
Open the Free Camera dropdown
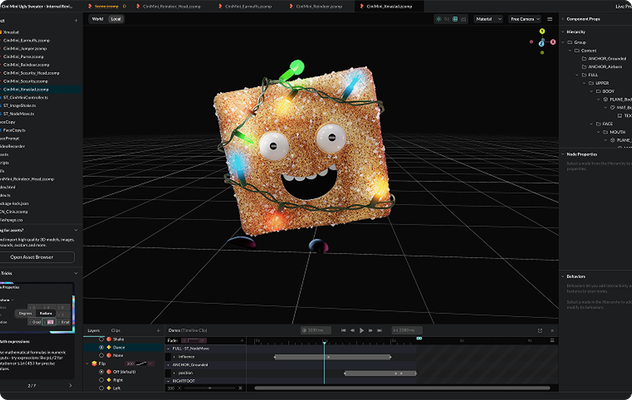tap(524, 19)
